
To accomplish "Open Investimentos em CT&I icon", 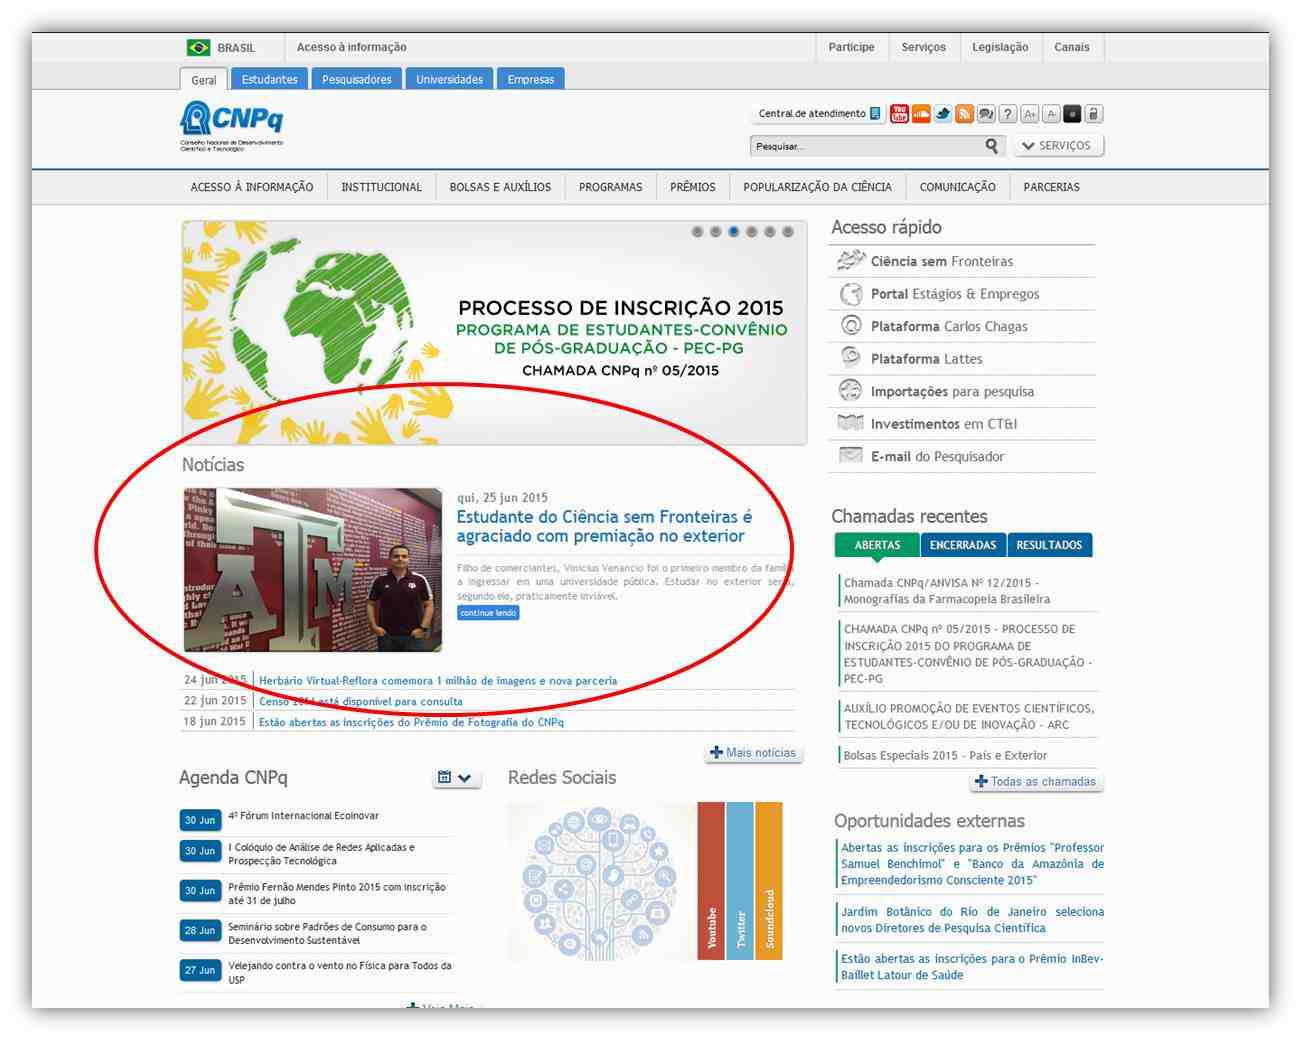I will coord(850,423).
